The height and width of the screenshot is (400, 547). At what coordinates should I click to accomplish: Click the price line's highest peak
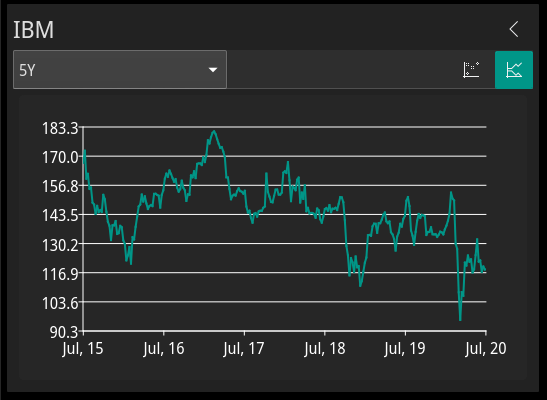[214, 131]
